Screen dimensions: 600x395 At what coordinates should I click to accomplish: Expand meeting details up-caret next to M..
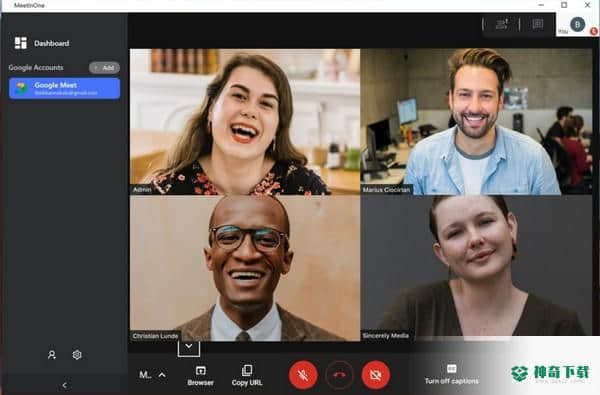tap(162, 375)
